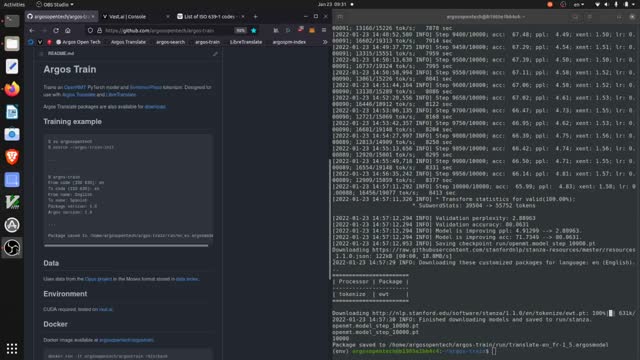Show more bookmarks with the overflow chevron
640x360 pixels.
click(x=325, y=42)
